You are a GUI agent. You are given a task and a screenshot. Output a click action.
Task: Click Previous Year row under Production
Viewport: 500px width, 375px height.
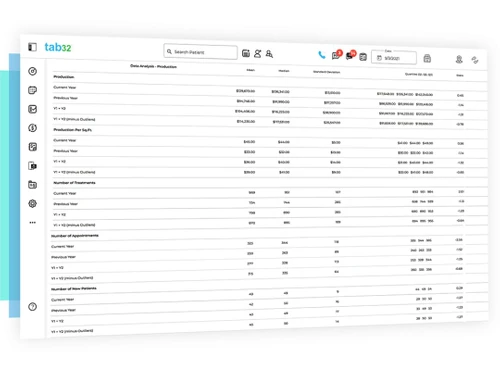[x=65, y=98]
